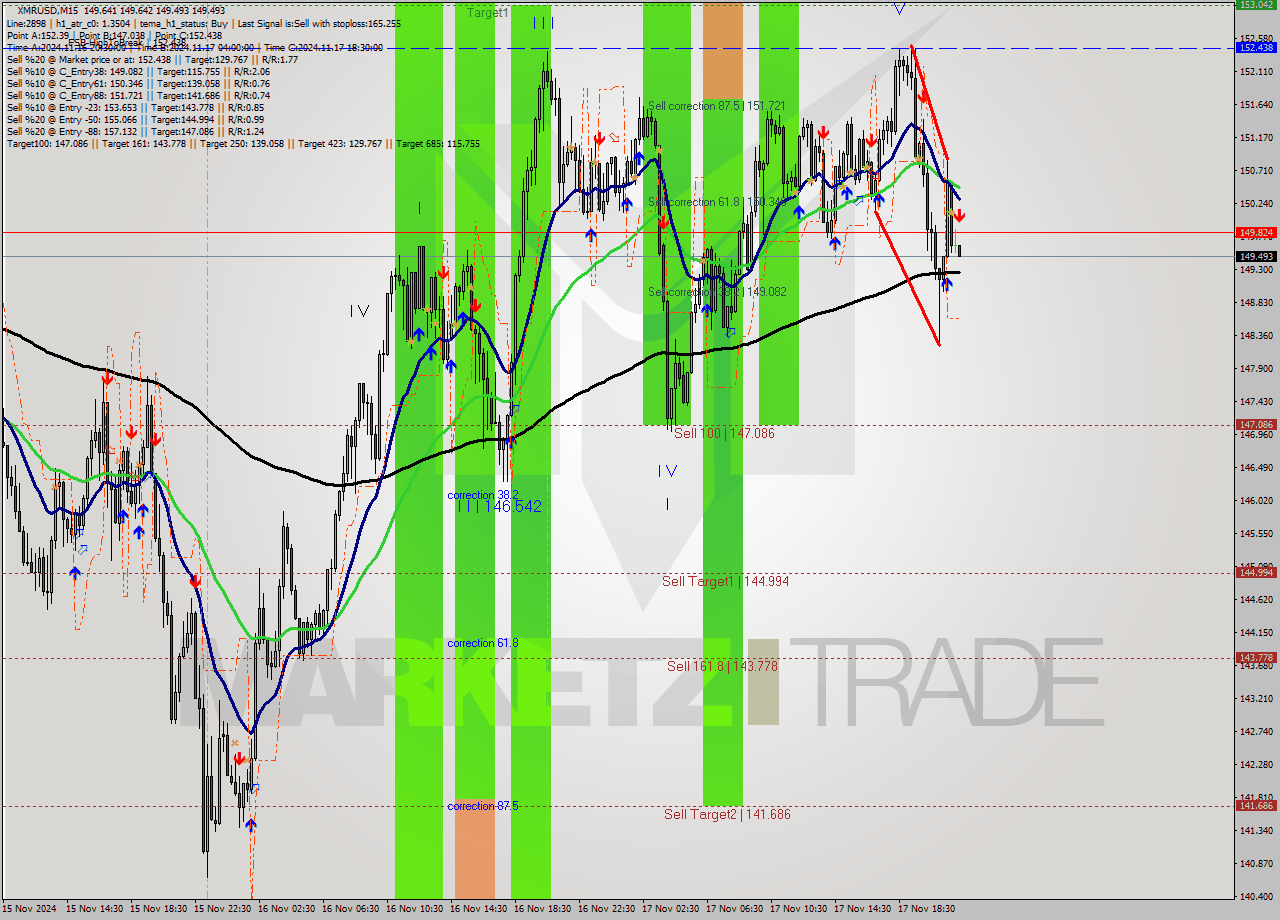Image resolution: width=1280 pixels, height=920 pixels.
Task: Click the 'Sell %10 @ C_Entry38: 149.082' line
Action: point(138,72)
